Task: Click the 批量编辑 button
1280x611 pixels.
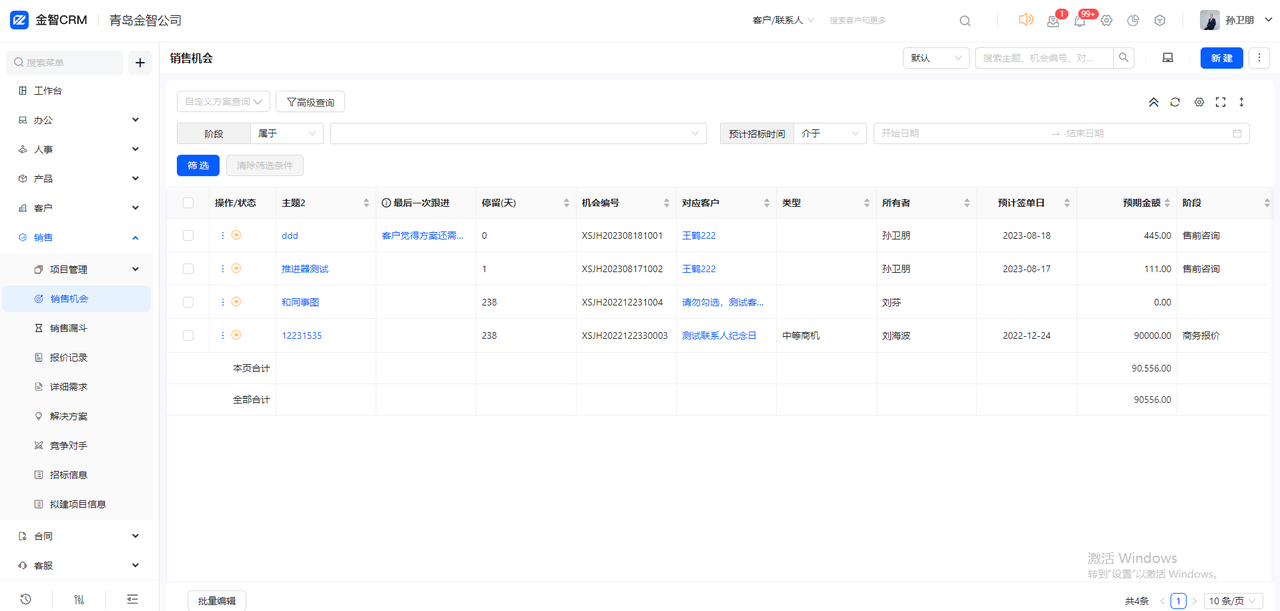Action: [x=216, y=601]
